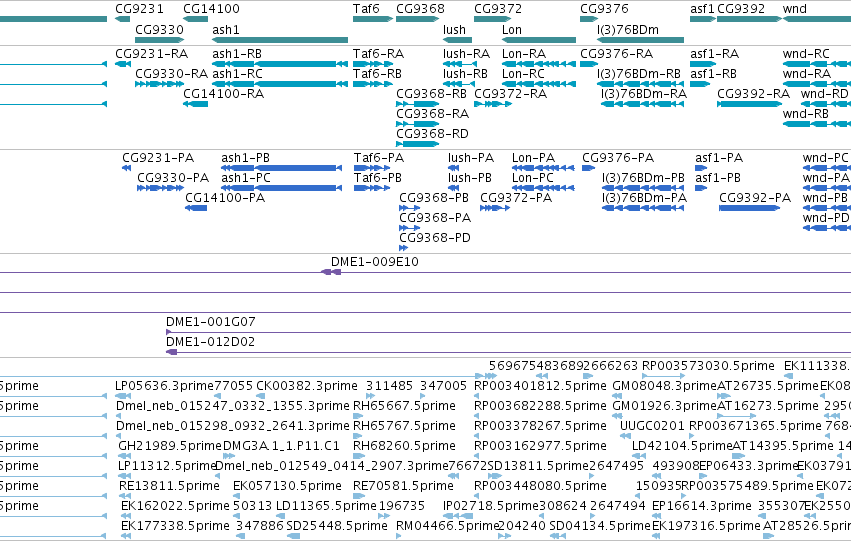The height and width of the screenshot is (541, 851).
Task: Select the DME1-009E10 clone feature
Action: 331,272
